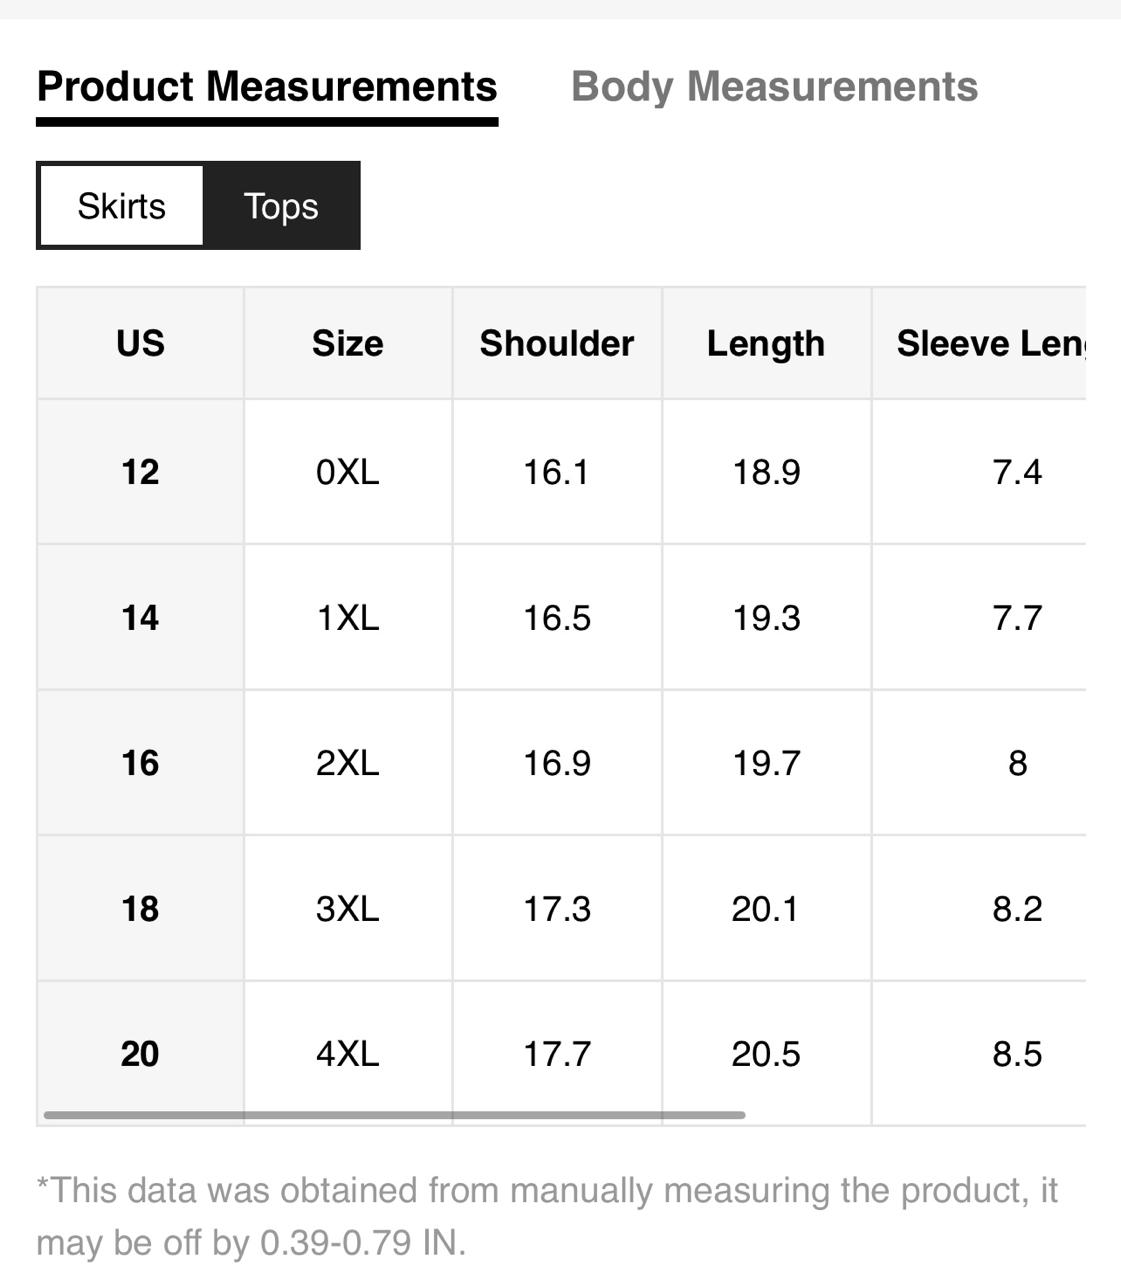The image size is (1121, 1280).
Task: Click the Size column header
Action: [x=348, y=344]
